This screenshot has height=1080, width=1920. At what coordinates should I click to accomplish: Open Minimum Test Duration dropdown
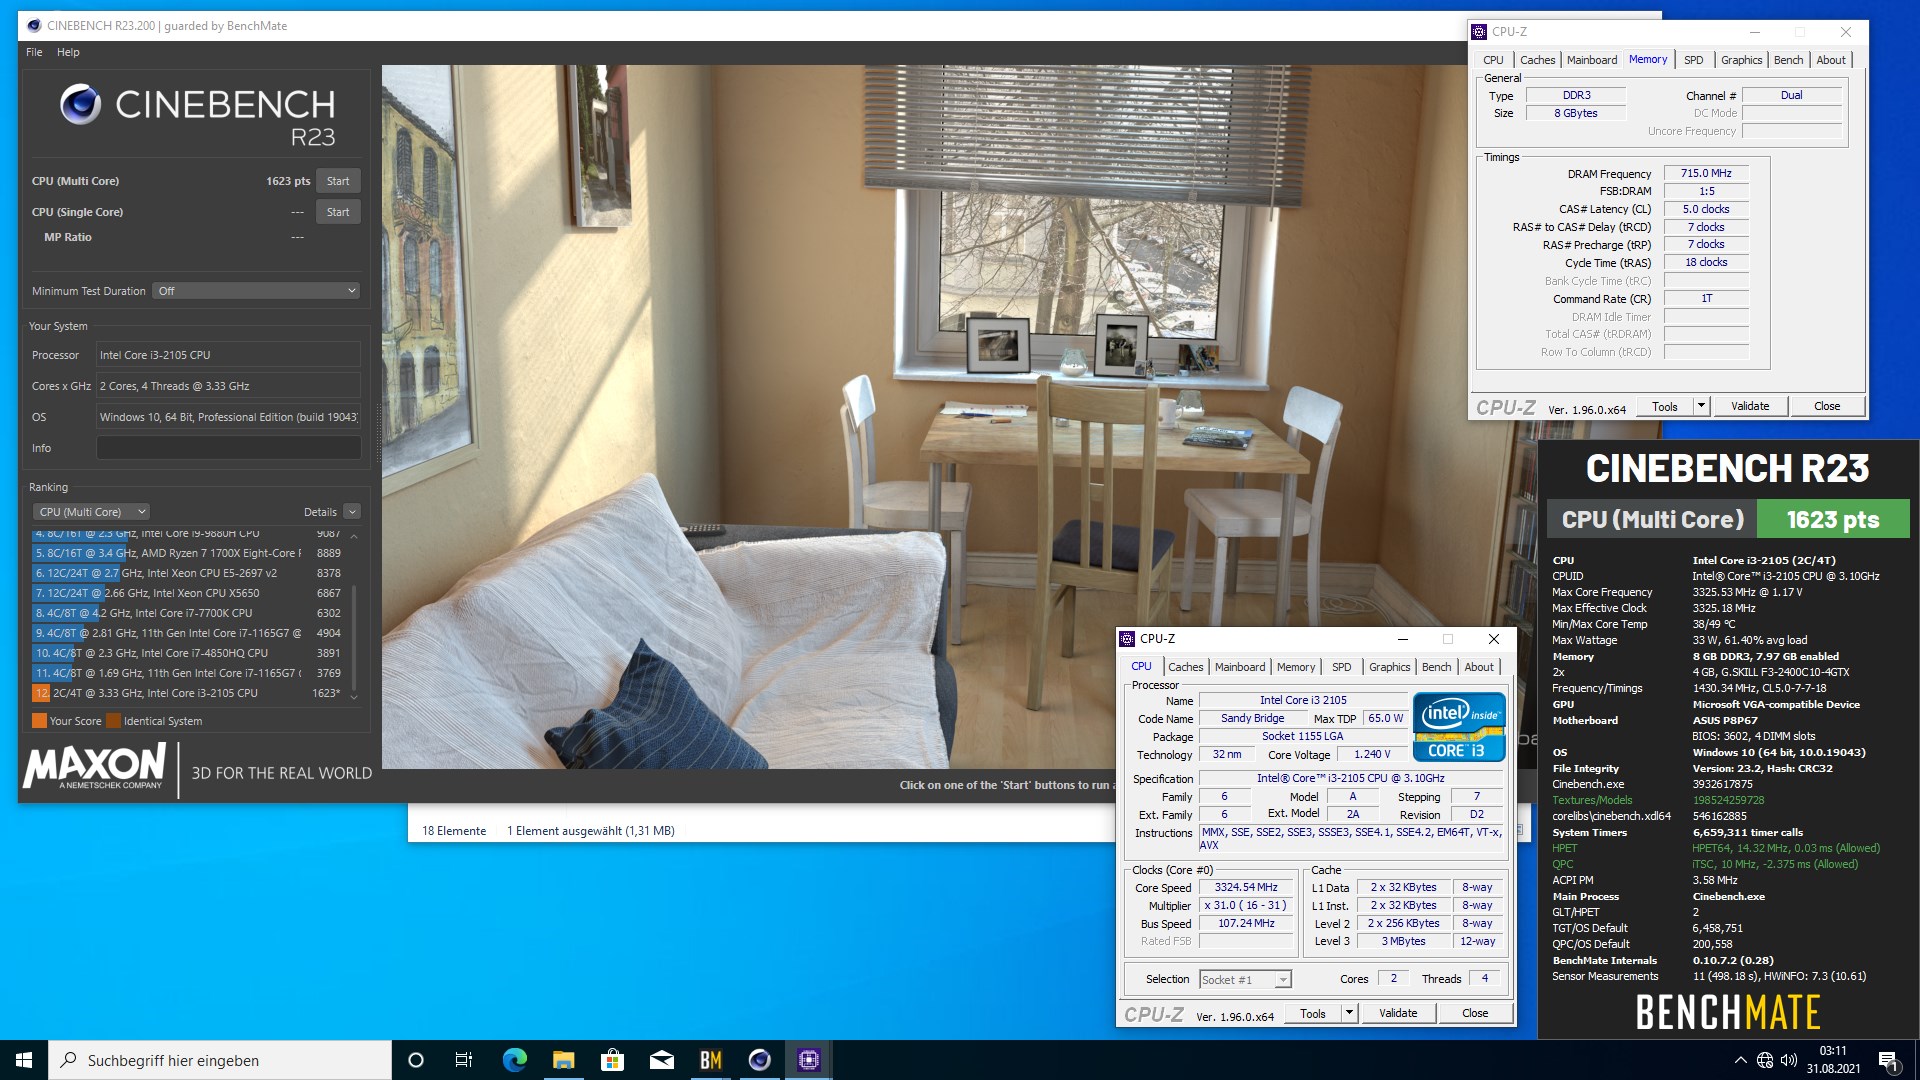point(256,291)
